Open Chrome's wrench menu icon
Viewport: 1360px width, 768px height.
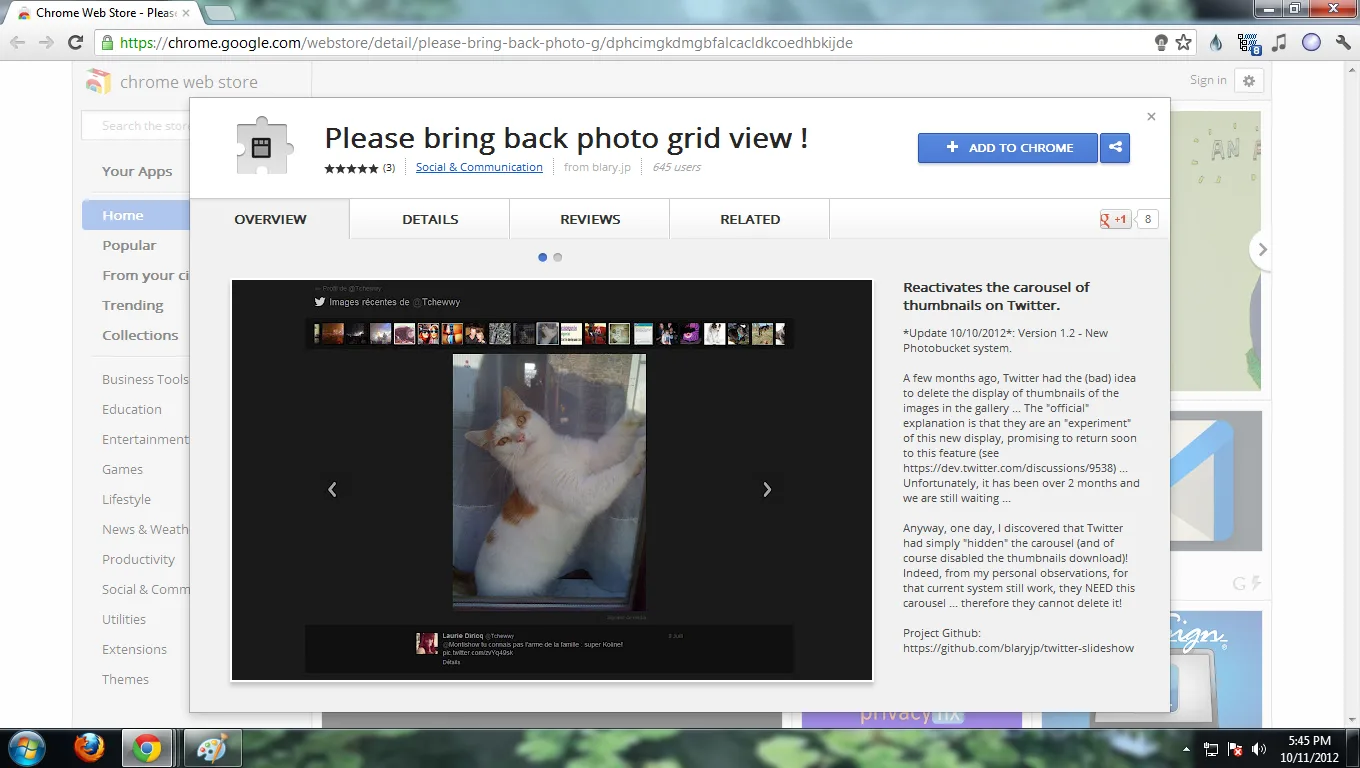pyautogui.click(x=1342, y=42)
